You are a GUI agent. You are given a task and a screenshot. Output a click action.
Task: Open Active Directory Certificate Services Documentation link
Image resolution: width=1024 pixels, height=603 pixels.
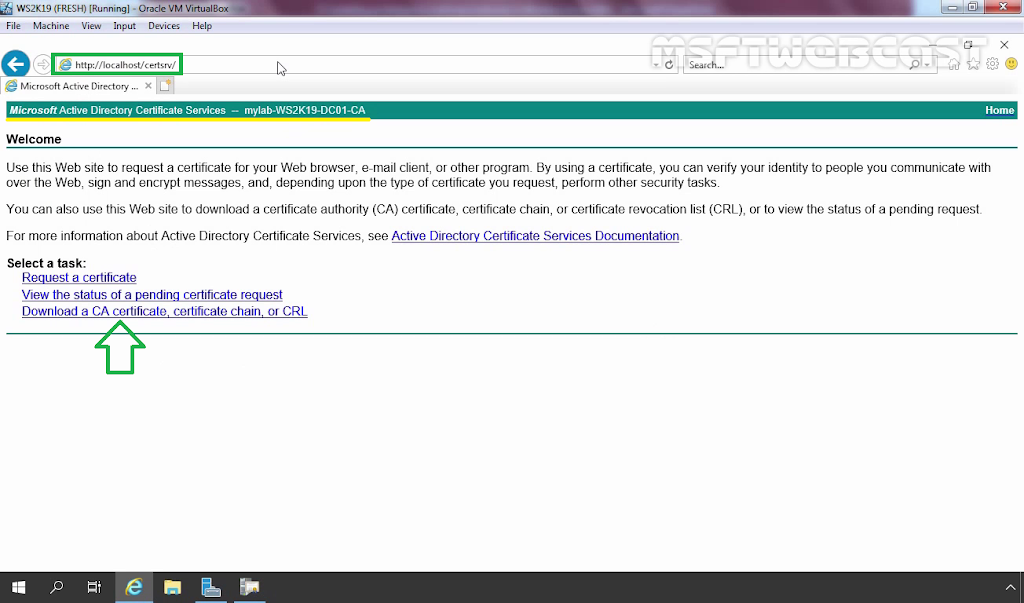coord(535,236)
